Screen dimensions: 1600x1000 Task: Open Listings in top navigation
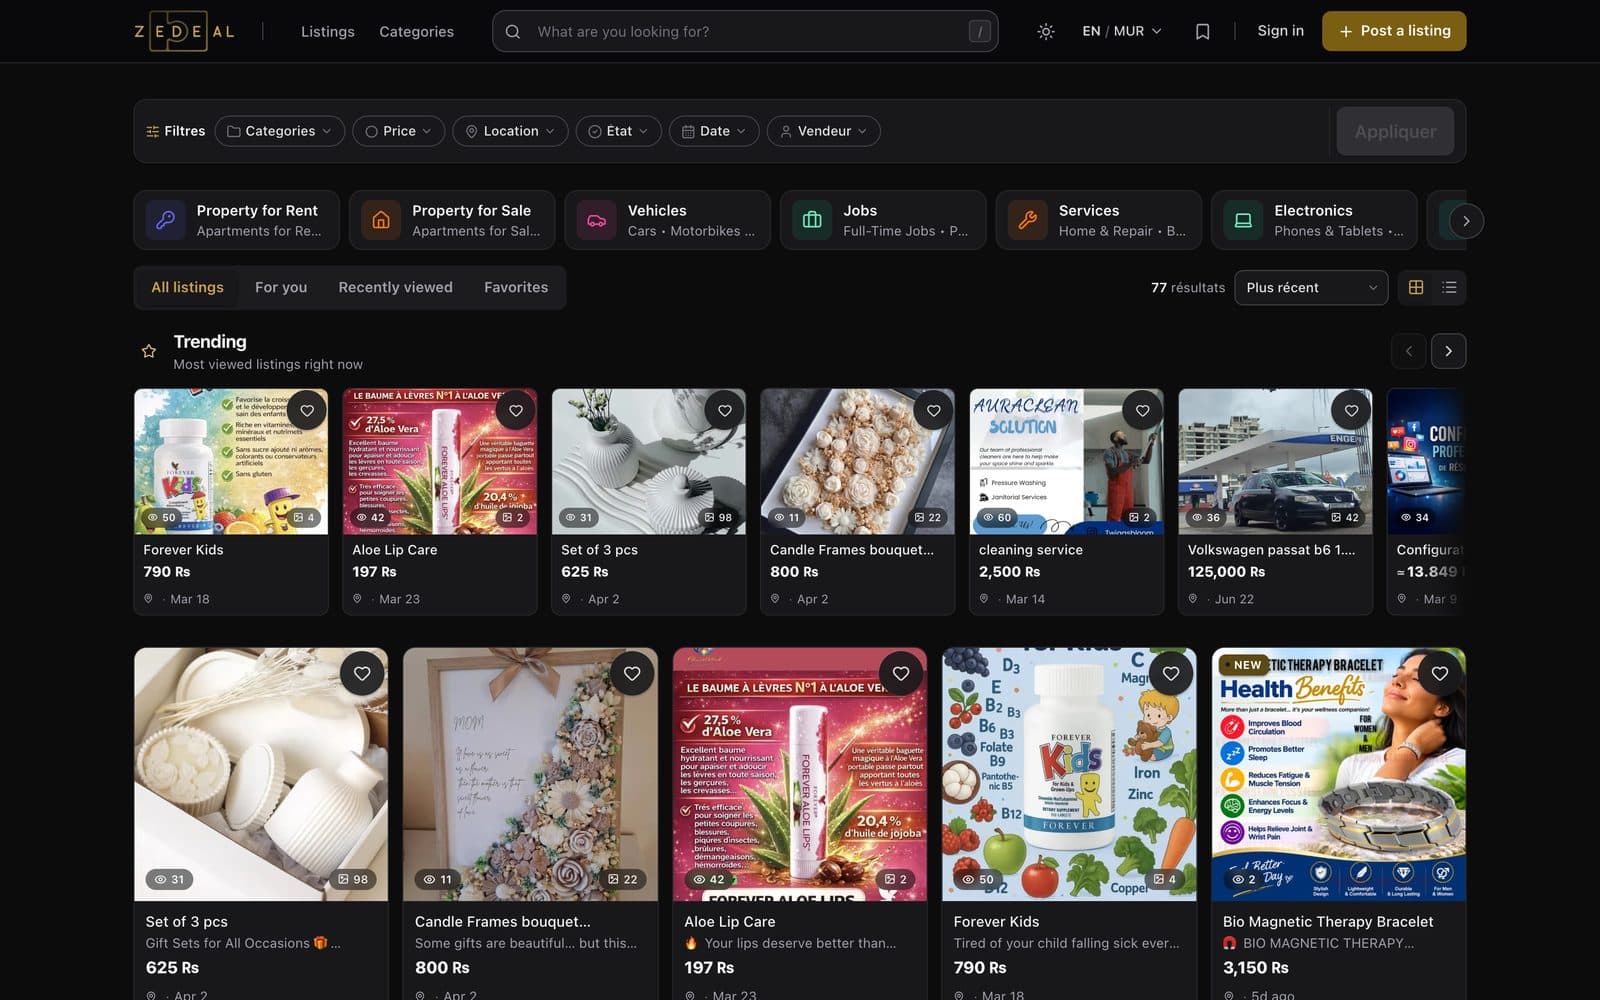click(328, 31)
